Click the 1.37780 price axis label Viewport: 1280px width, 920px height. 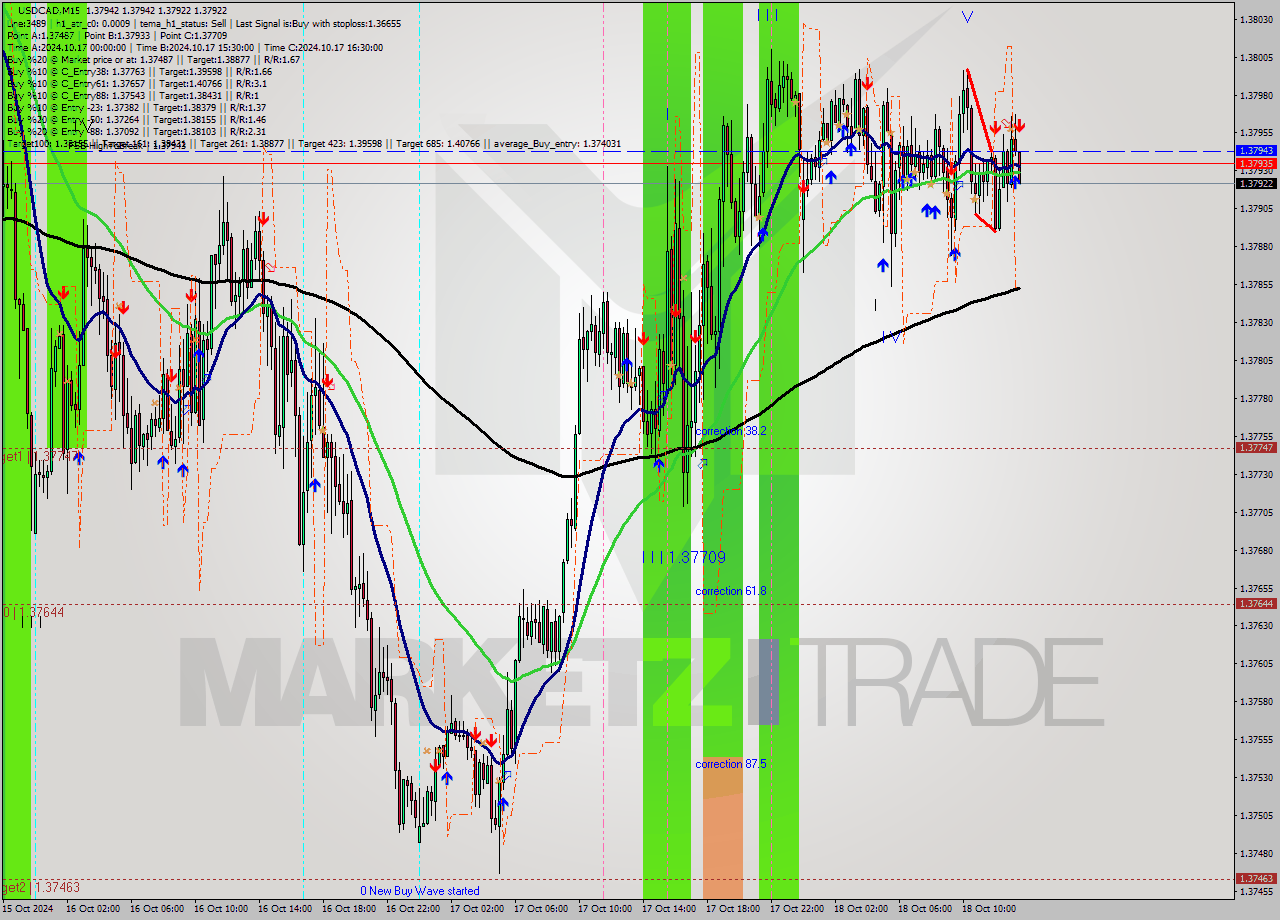coord(1257,399)
